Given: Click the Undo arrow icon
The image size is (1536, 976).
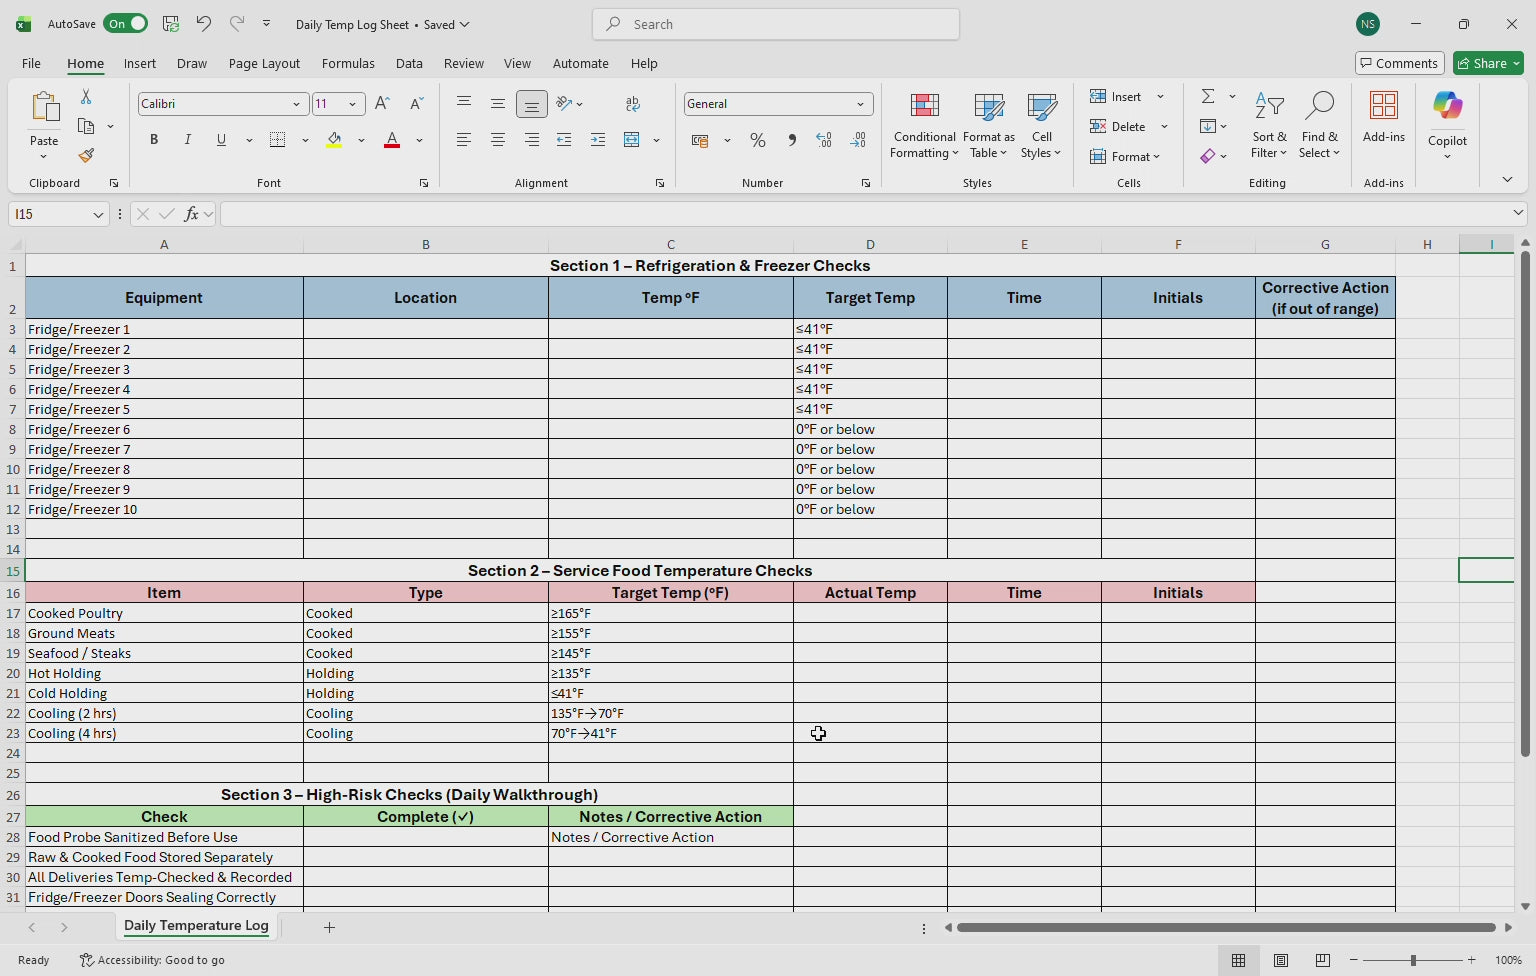Looking at the screenshot, I should click(204, 24).
